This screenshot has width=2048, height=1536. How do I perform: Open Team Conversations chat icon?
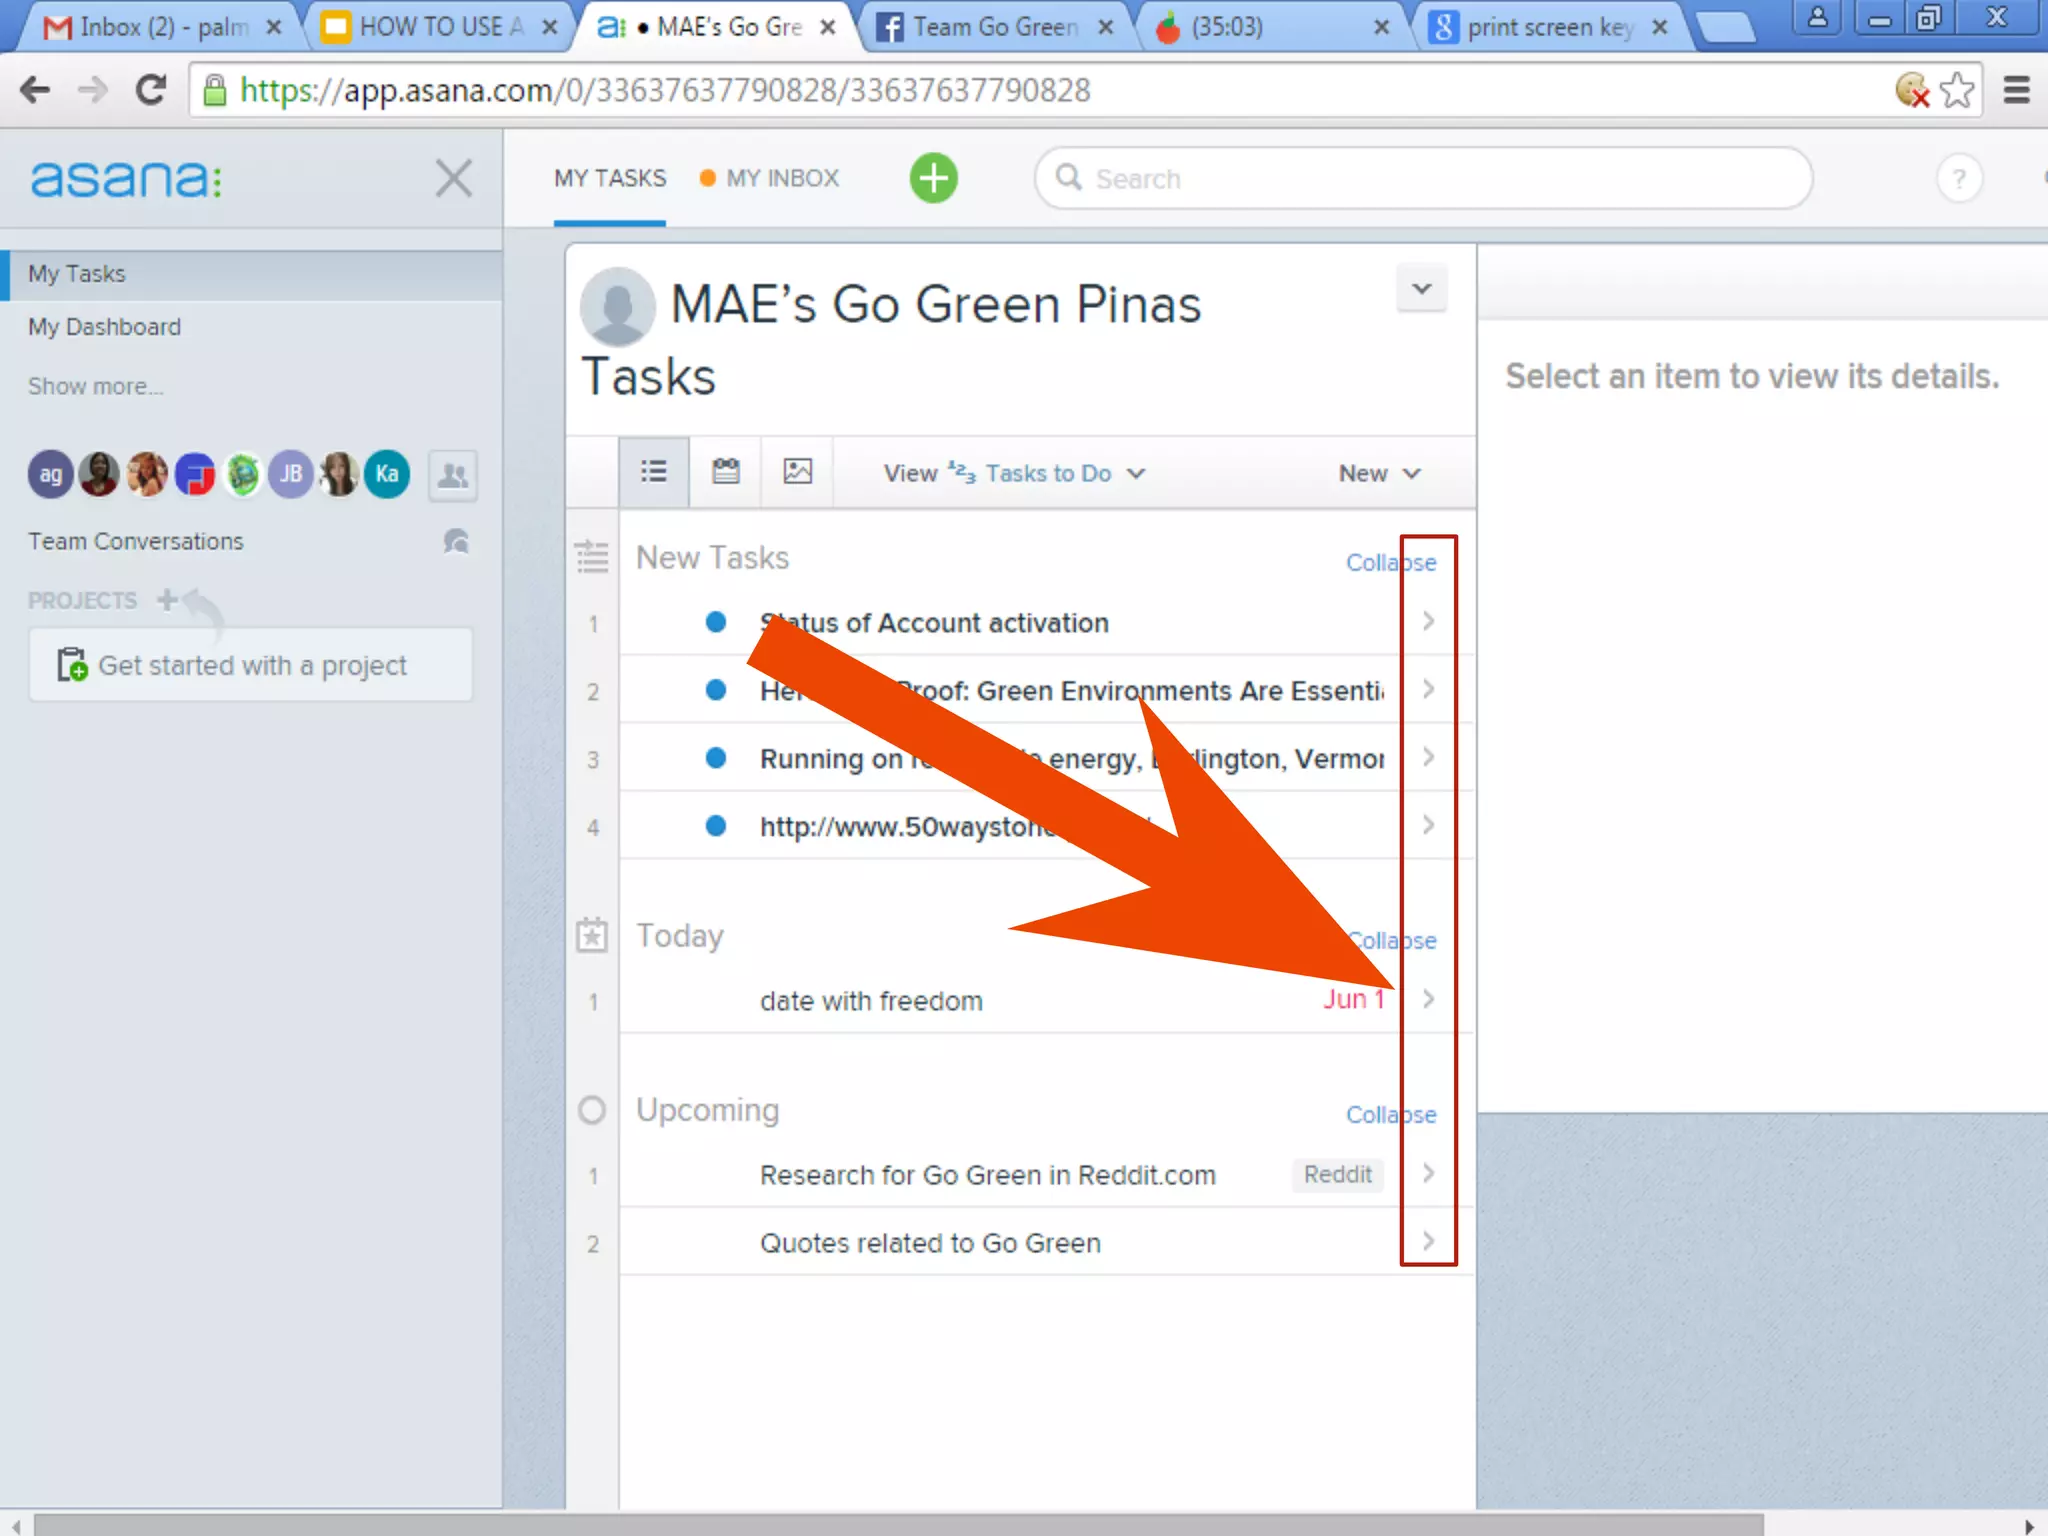[456, 541]
